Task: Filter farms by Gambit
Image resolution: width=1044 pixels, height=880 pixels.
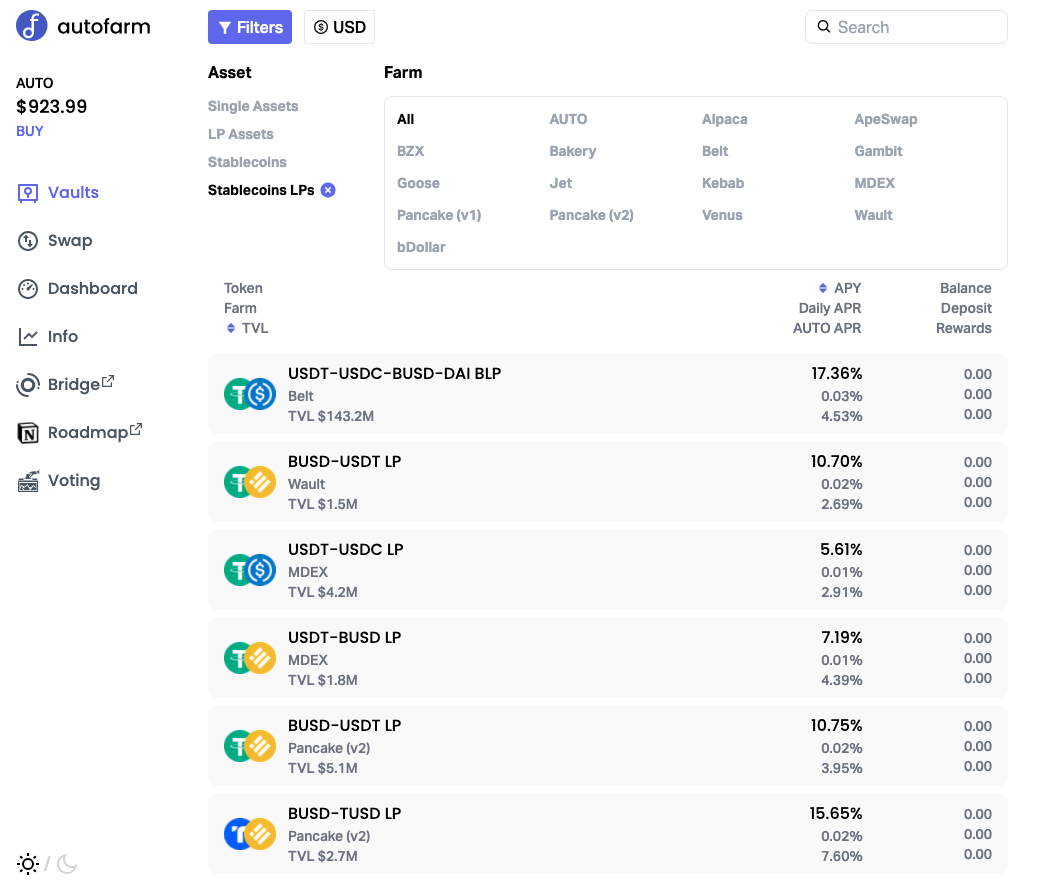Action: pyautogui.click(x=878, y=151)
